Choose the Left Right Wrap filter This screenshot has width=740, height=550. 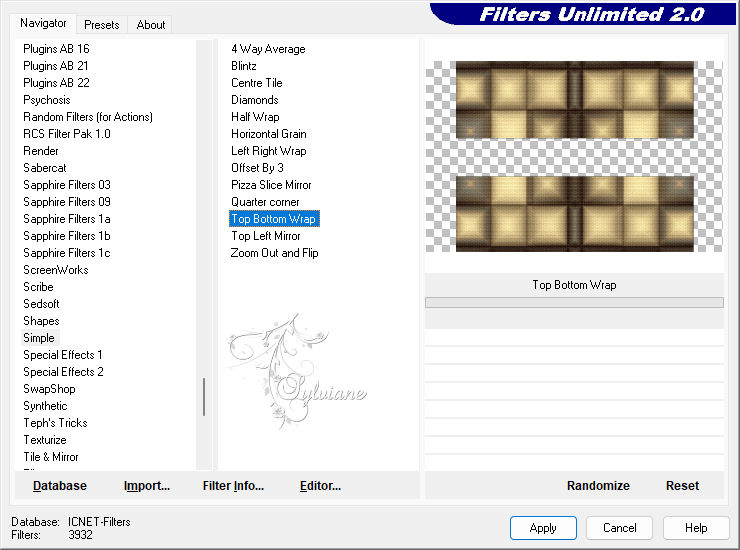269,151
